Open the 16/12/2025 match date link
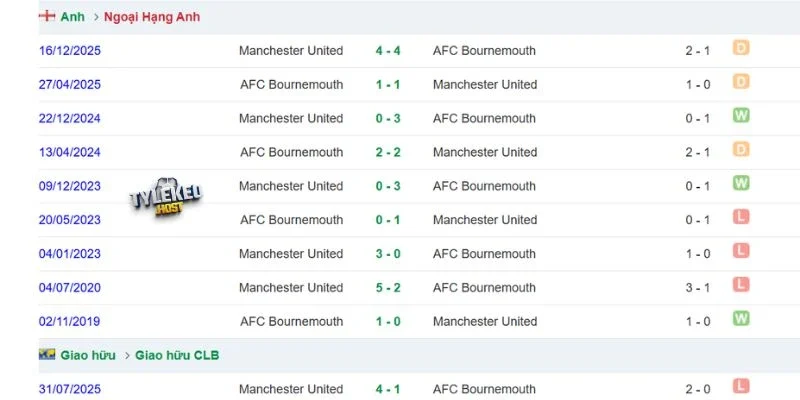This screenshot has width=800, height=400. (x=70, y=51)
